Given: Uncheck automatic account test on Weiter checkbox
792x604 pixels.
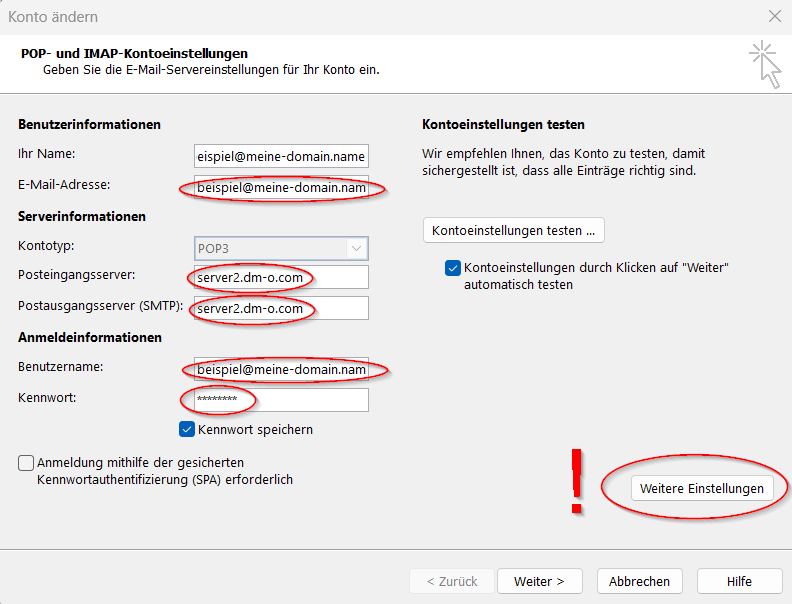Looking at the screenshot, I should pos(453,269).
